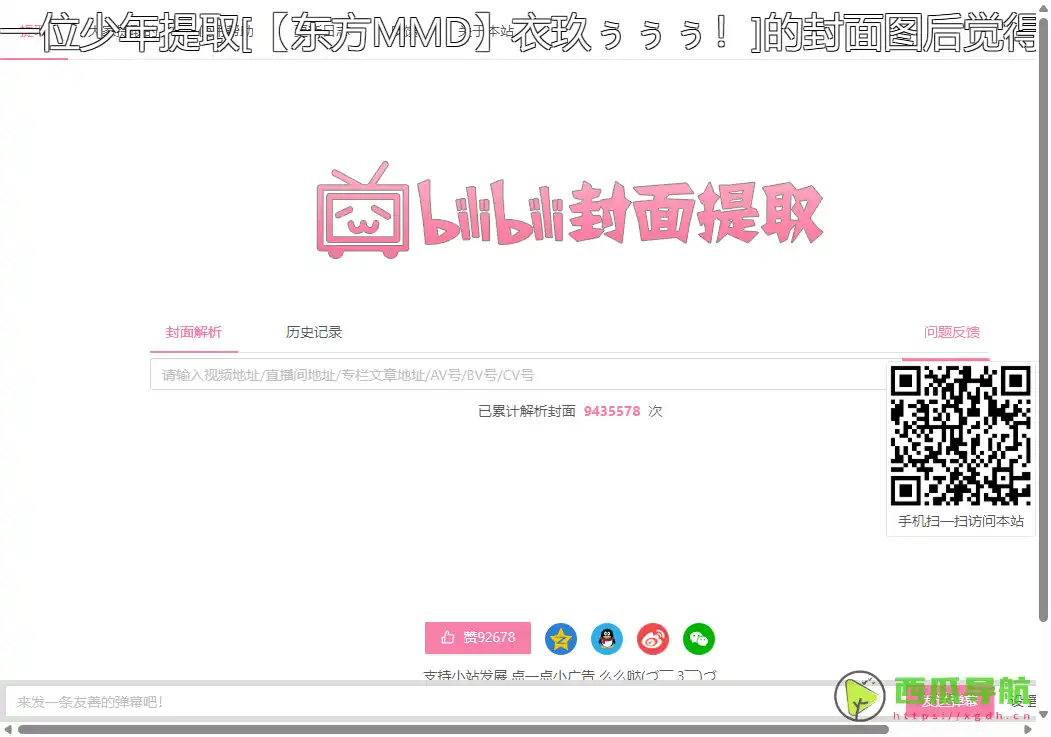Click the QR code for mobile access
Image resolution: width=1051 pixels, height=737 pixels.
coord(961,437)
